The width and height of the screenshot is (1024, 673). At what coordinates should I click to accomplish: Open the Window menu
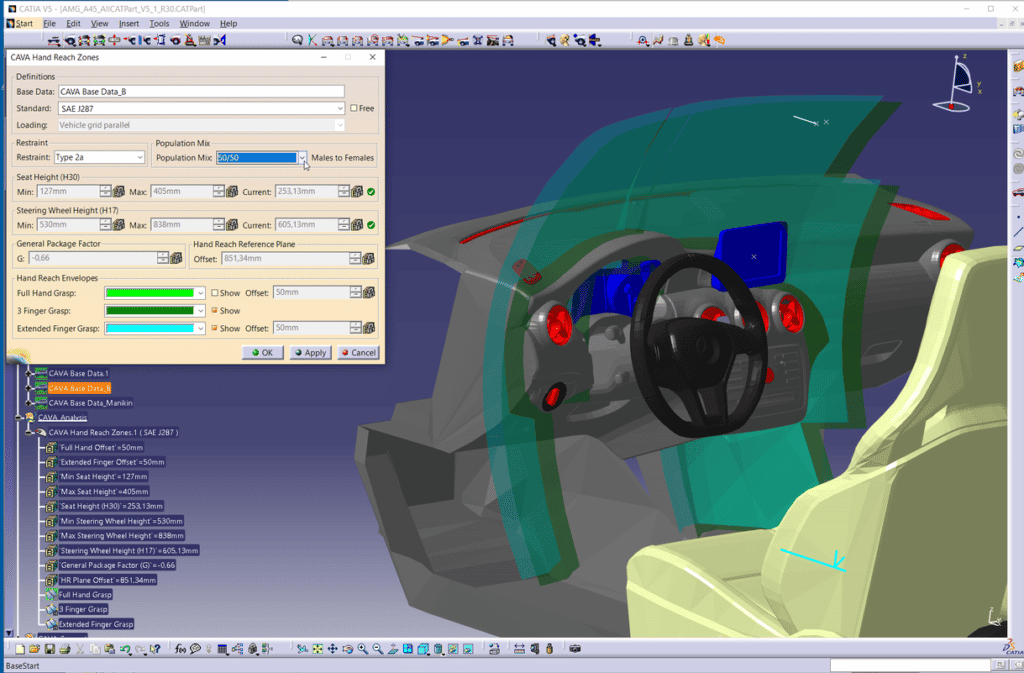195,23
